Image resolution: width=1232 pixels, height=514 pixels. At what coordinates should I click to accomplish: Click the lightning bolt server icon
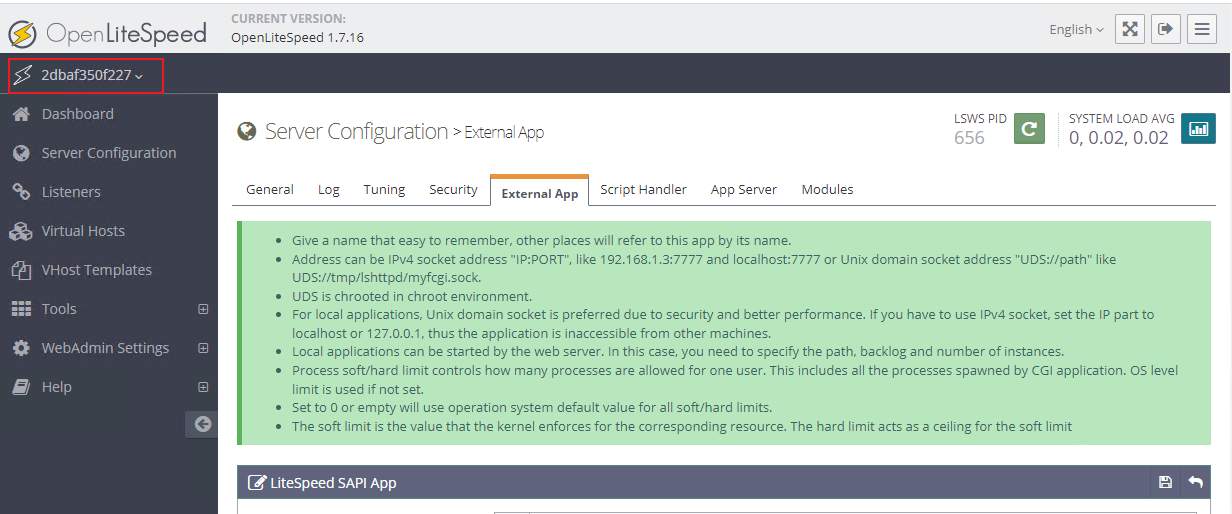click(22, 75)
